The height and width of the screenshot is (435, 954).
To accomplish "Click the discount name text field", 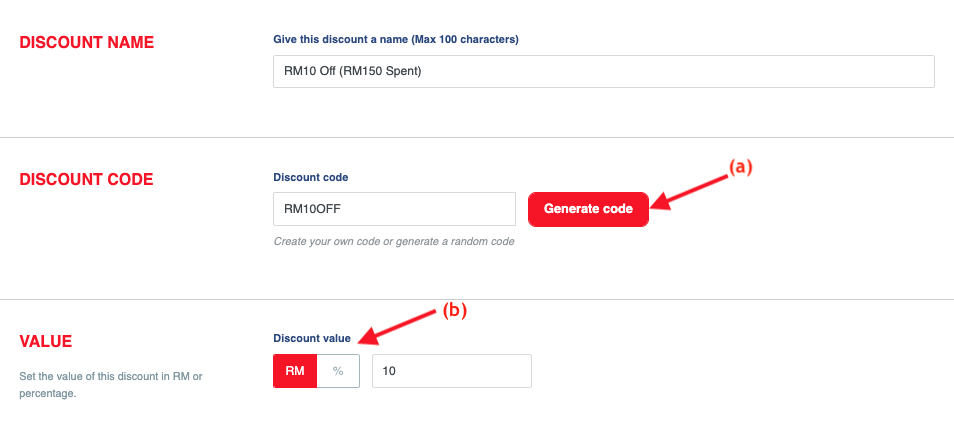I will coord(603,72).
